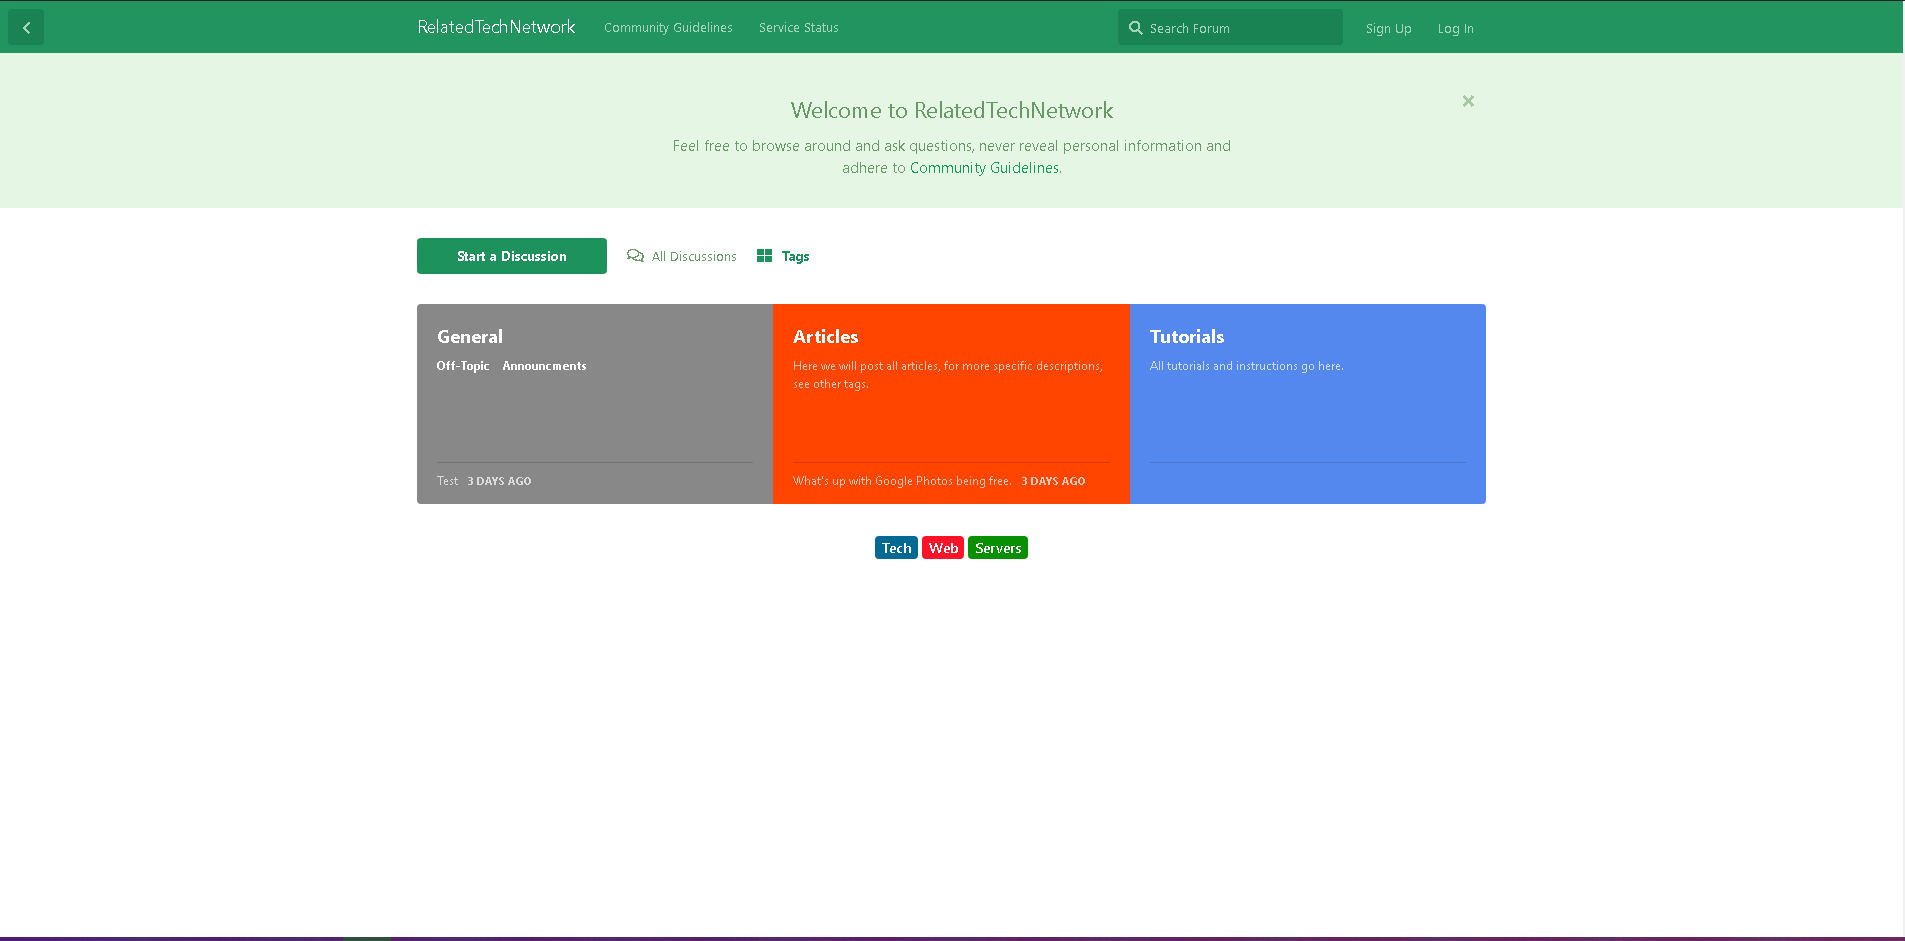Image resolution: width=1905 pixels, height=941 pixels.
Task: Click the search magnifier icon
Action: [1135, 28]
